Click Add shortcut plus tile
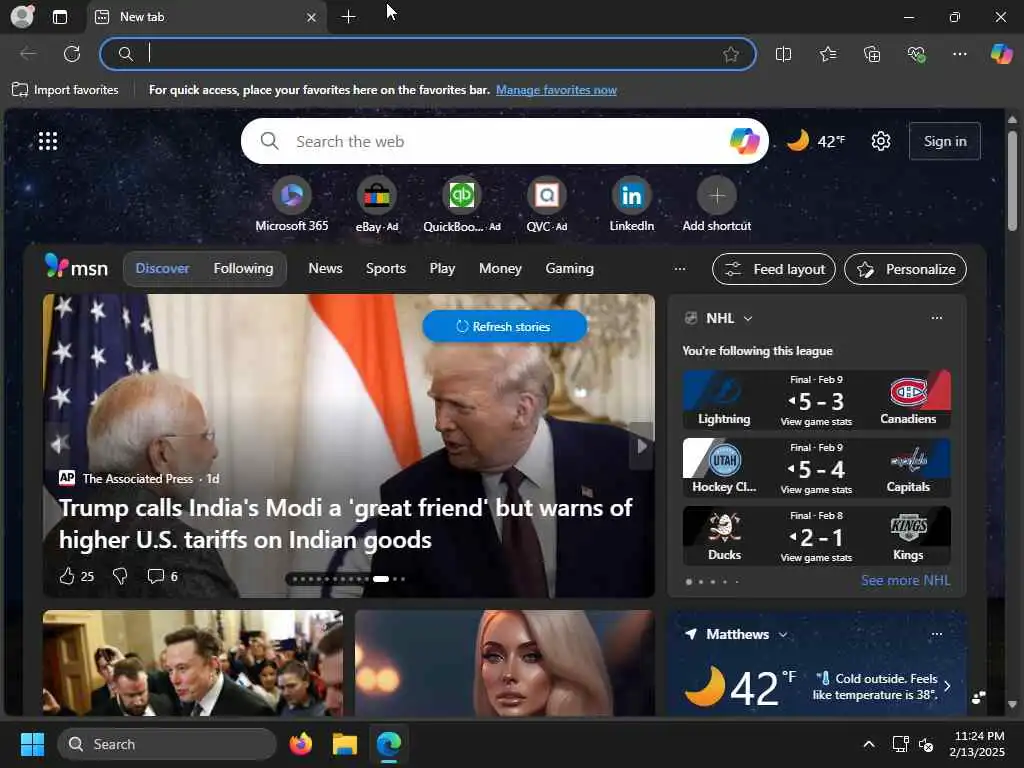Image resolution: width=1024 pixels, height=768 pixels. [716, 204]
